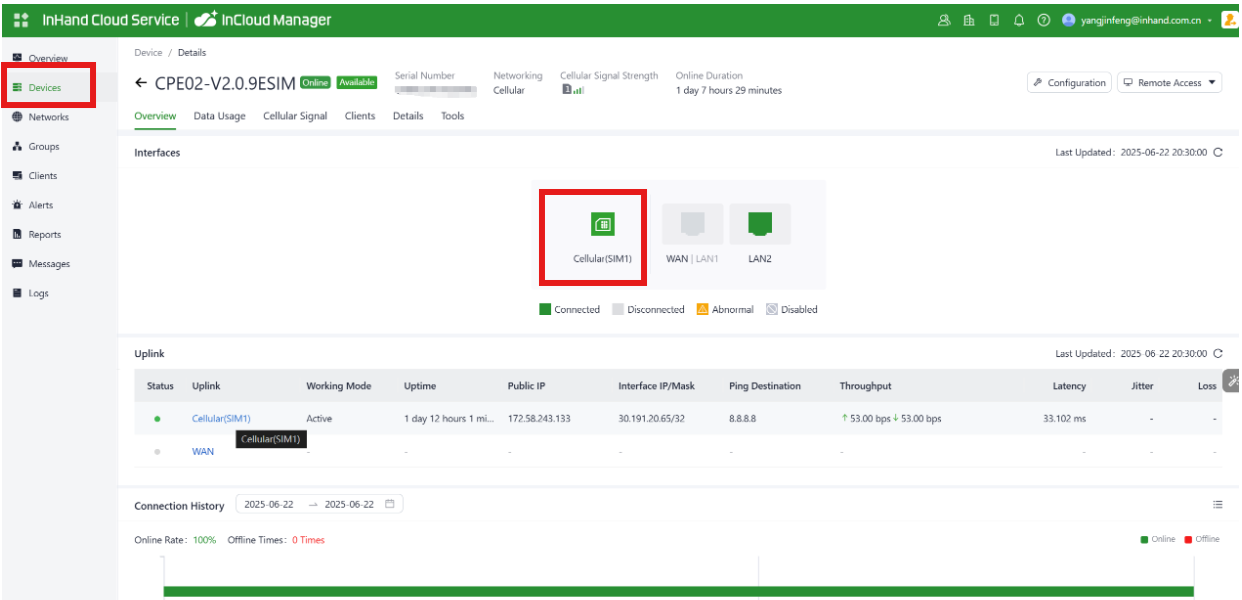Click the green online connection history bar
The width and height of the screenshot is (1242, 600).
pyautogui.click(x=679, y=592)
